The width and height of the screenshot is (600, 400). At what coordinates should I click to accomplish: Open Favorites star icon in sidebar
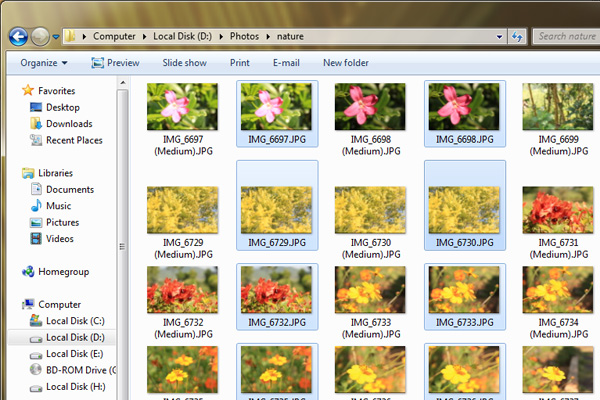[28, 90]
